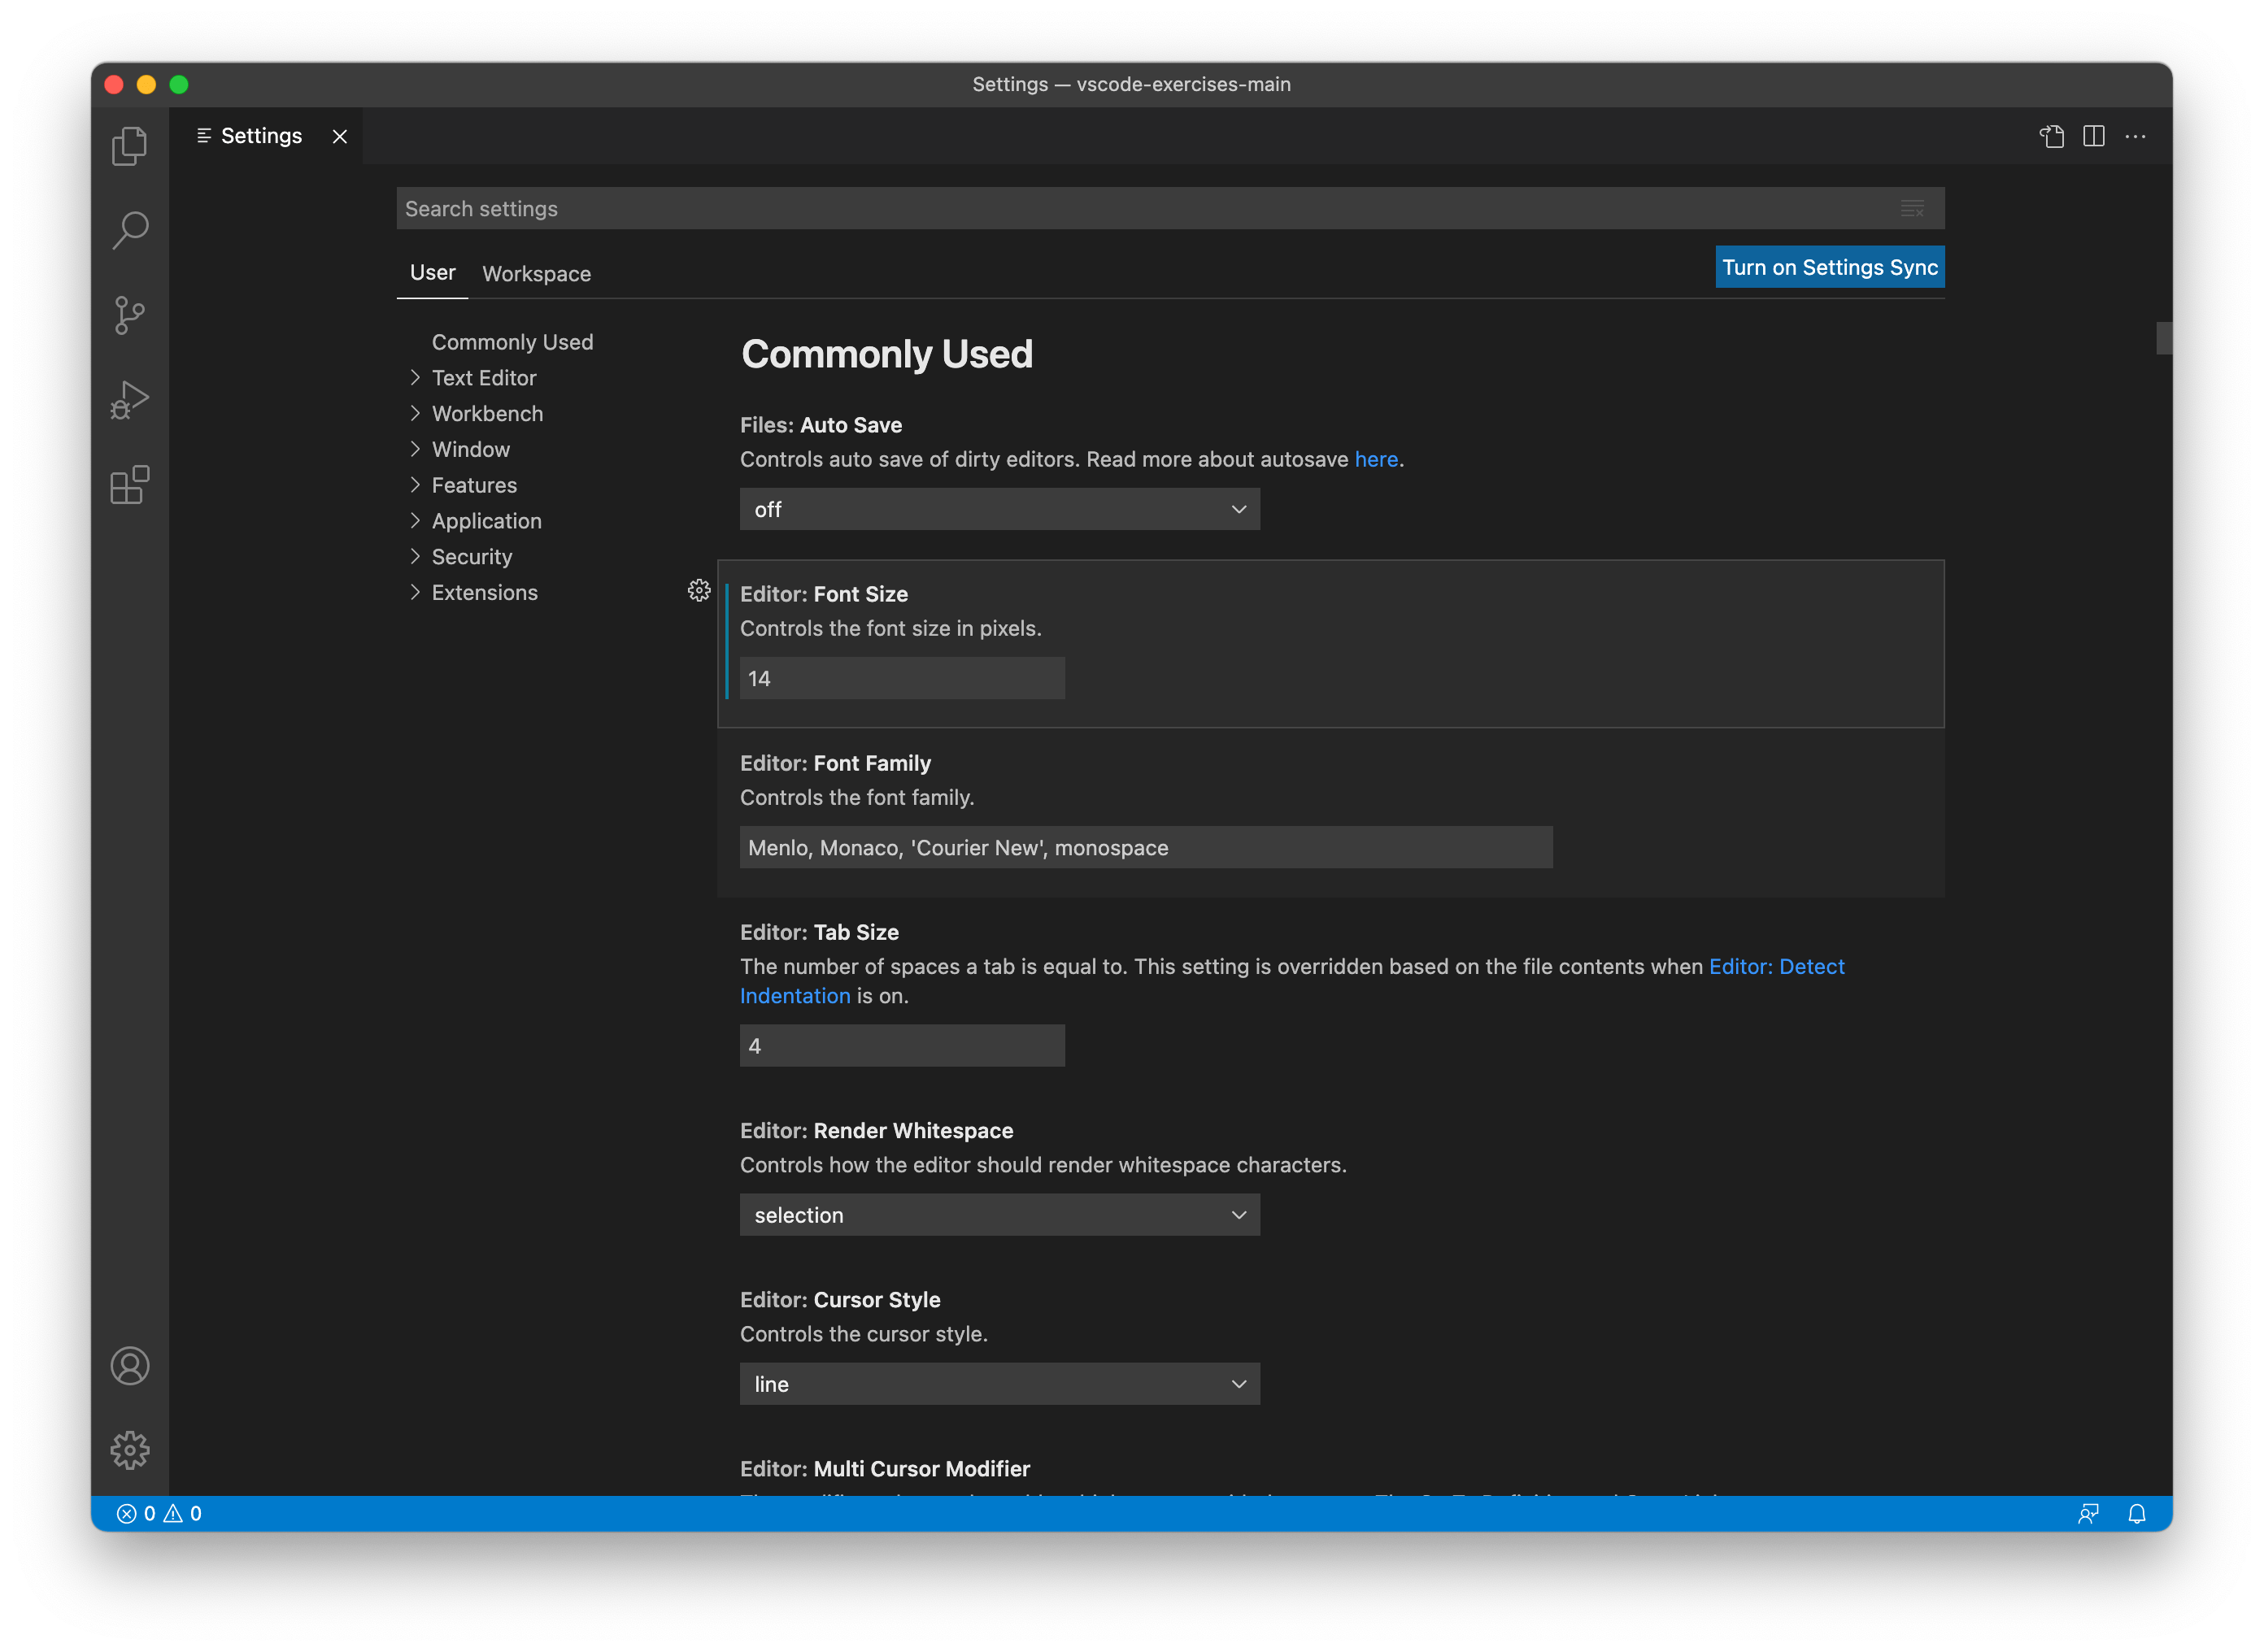
Task: Click the Open Settings JSON icon
Action: tap(2052, 136)
